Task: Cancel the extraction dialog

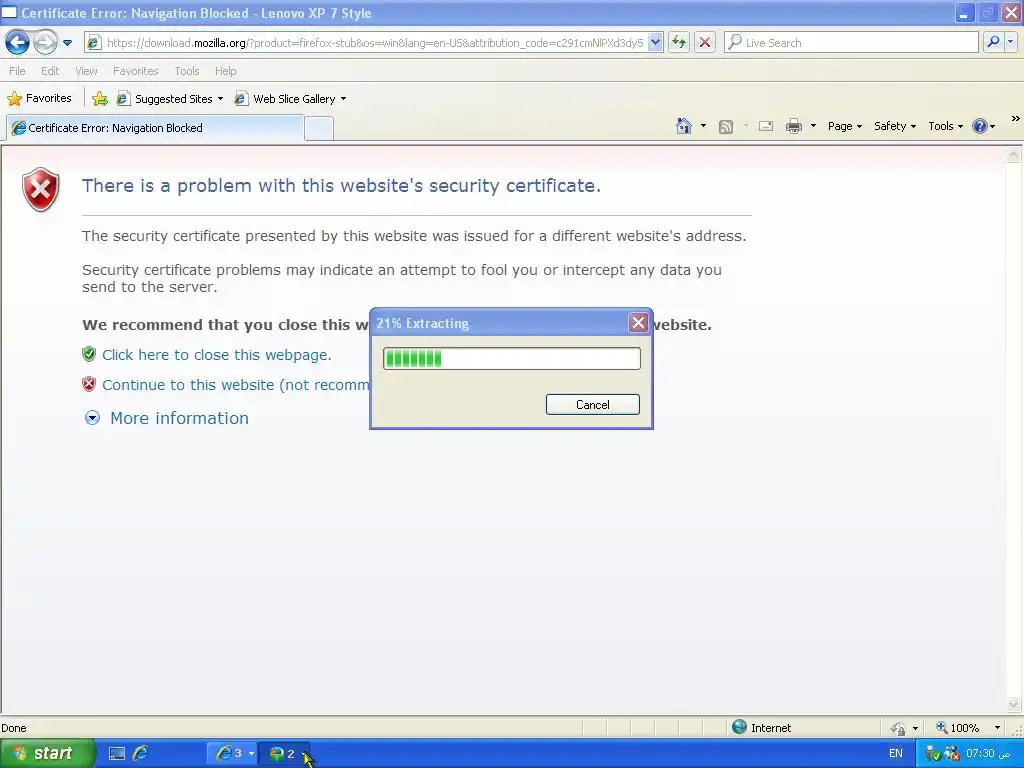Action: click(x=592, y=404)
